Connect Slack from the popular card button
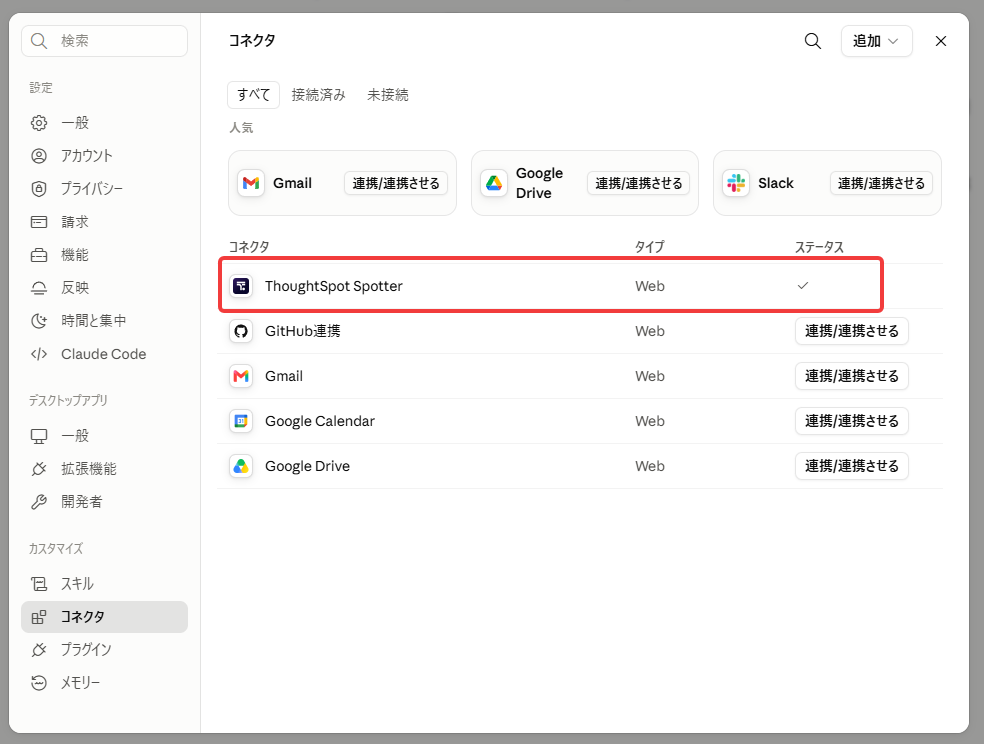 pyautogui.click(x=881, y=183)
